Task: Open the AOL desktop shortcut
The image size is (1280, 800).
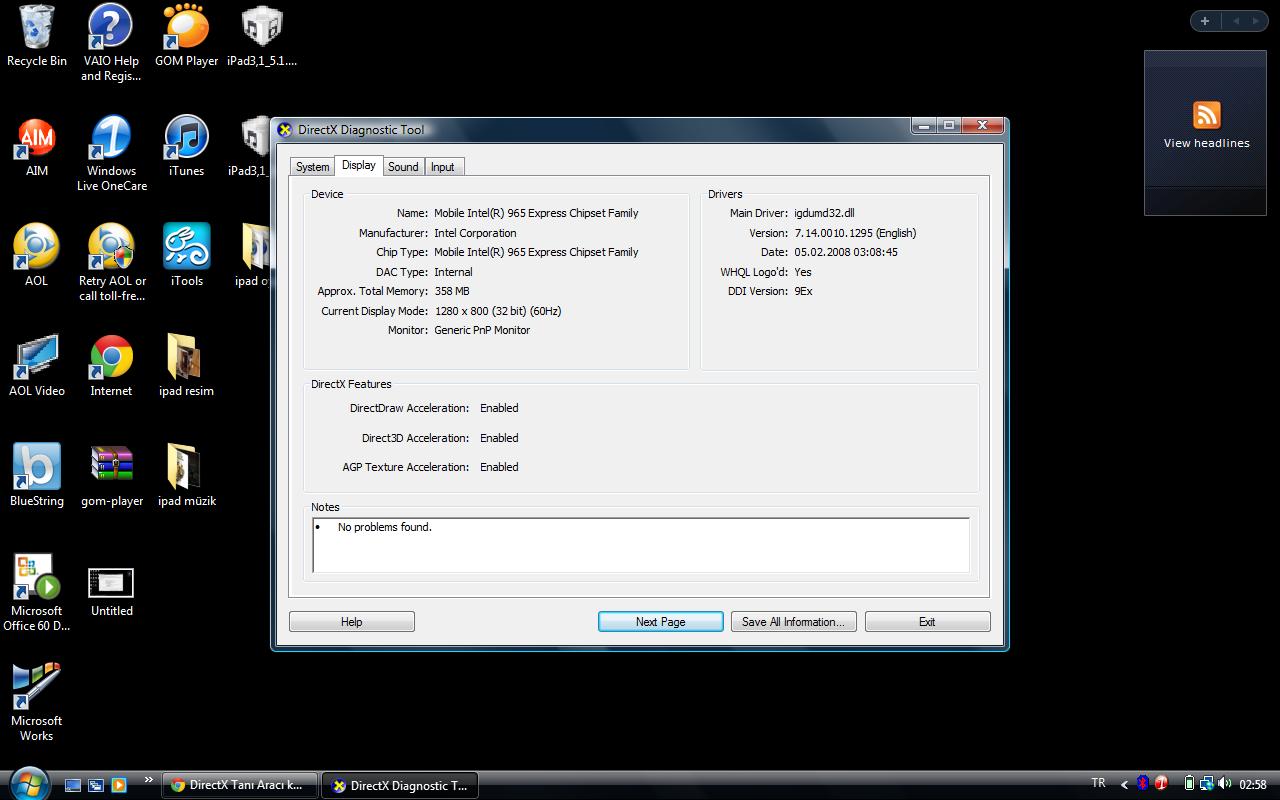Action: click(37, 256)
